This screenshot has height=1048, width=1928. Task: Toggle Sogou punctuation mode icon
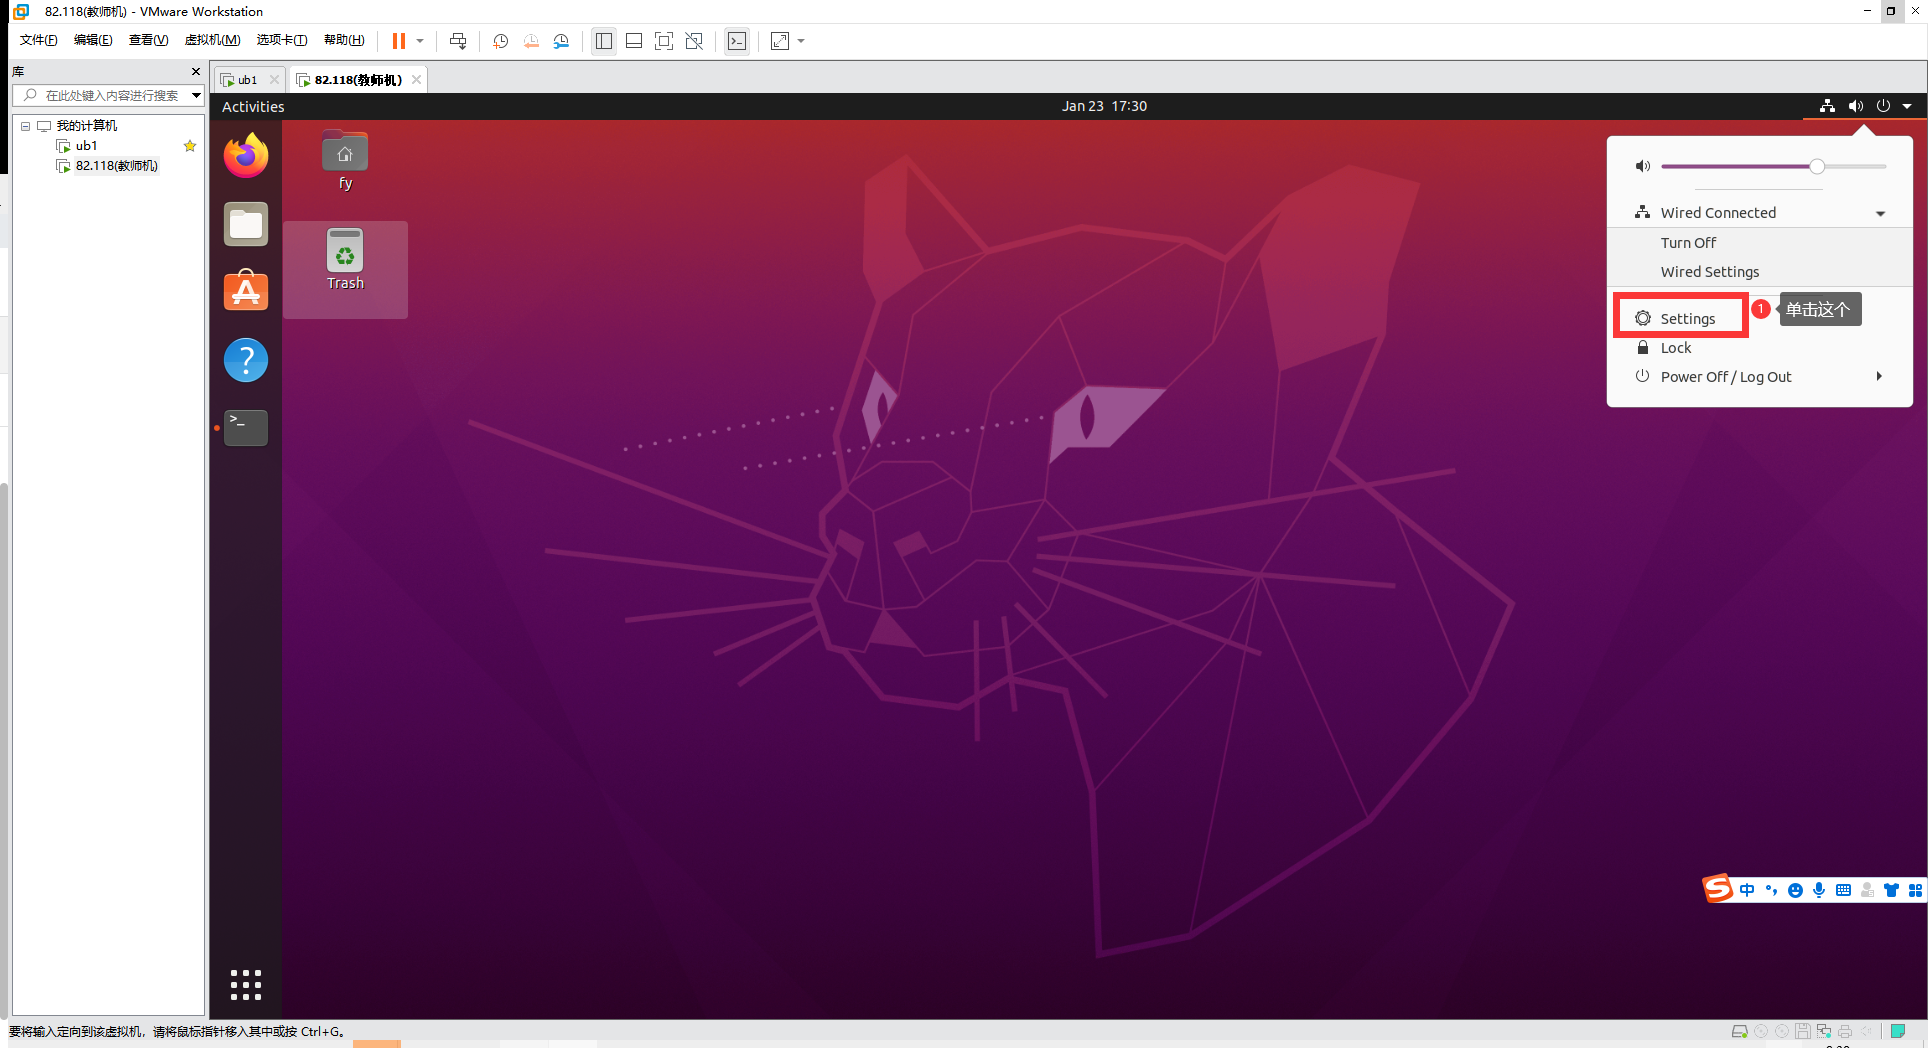1771,890
